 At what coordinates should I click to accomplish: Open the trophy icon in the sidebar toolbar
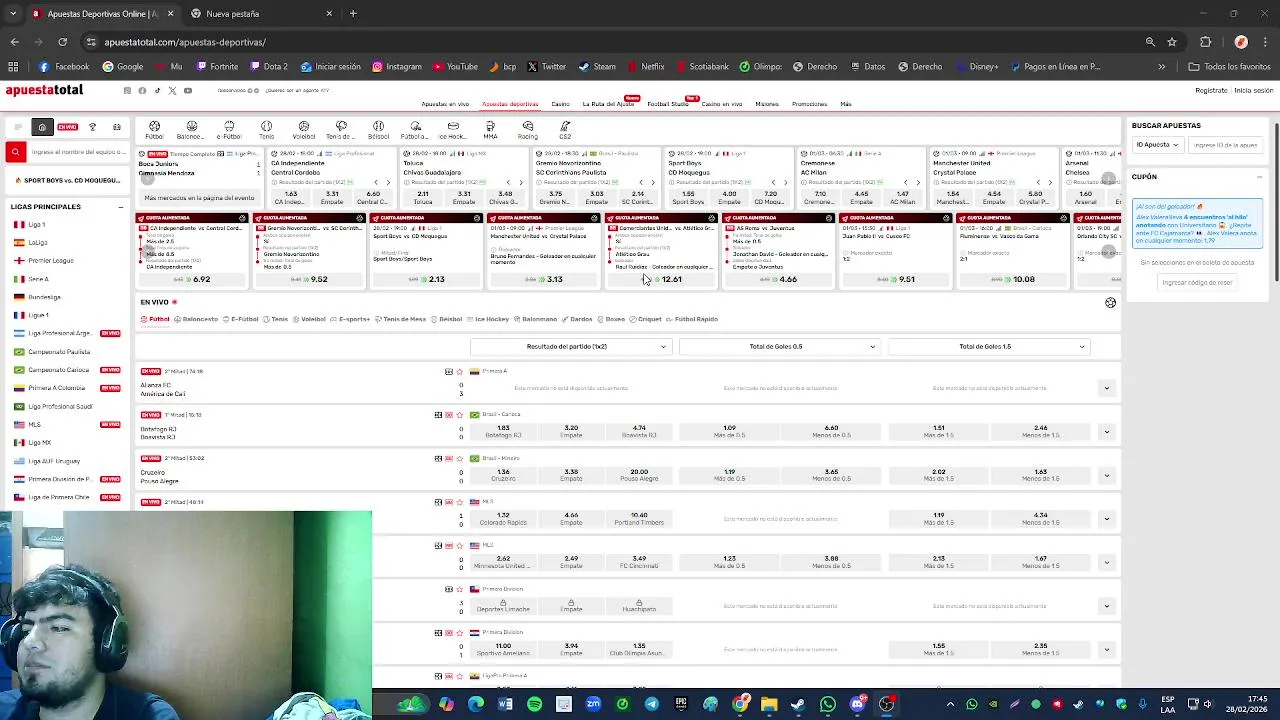pos(92,127)
